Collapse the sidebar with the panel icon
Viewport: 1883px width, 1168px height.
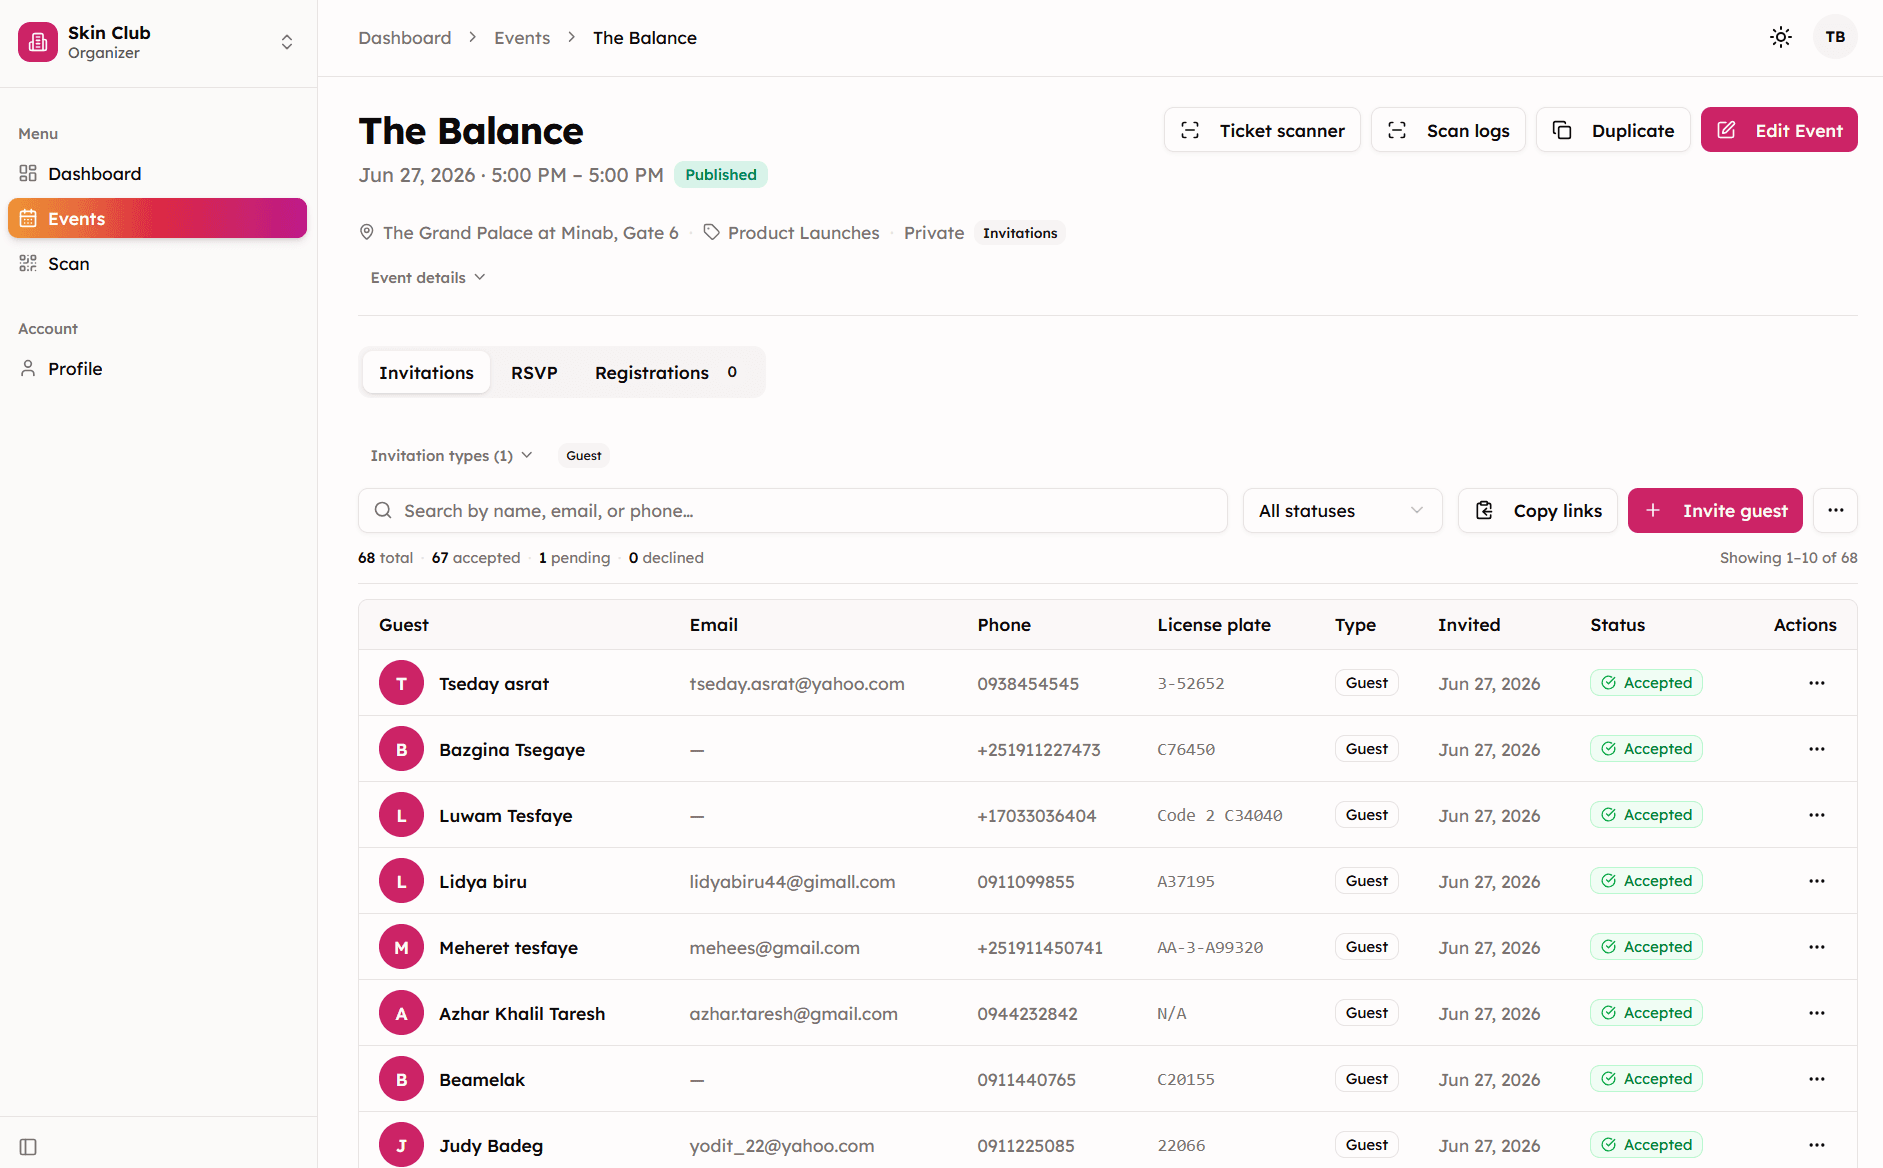click(x=28, y=1146)
